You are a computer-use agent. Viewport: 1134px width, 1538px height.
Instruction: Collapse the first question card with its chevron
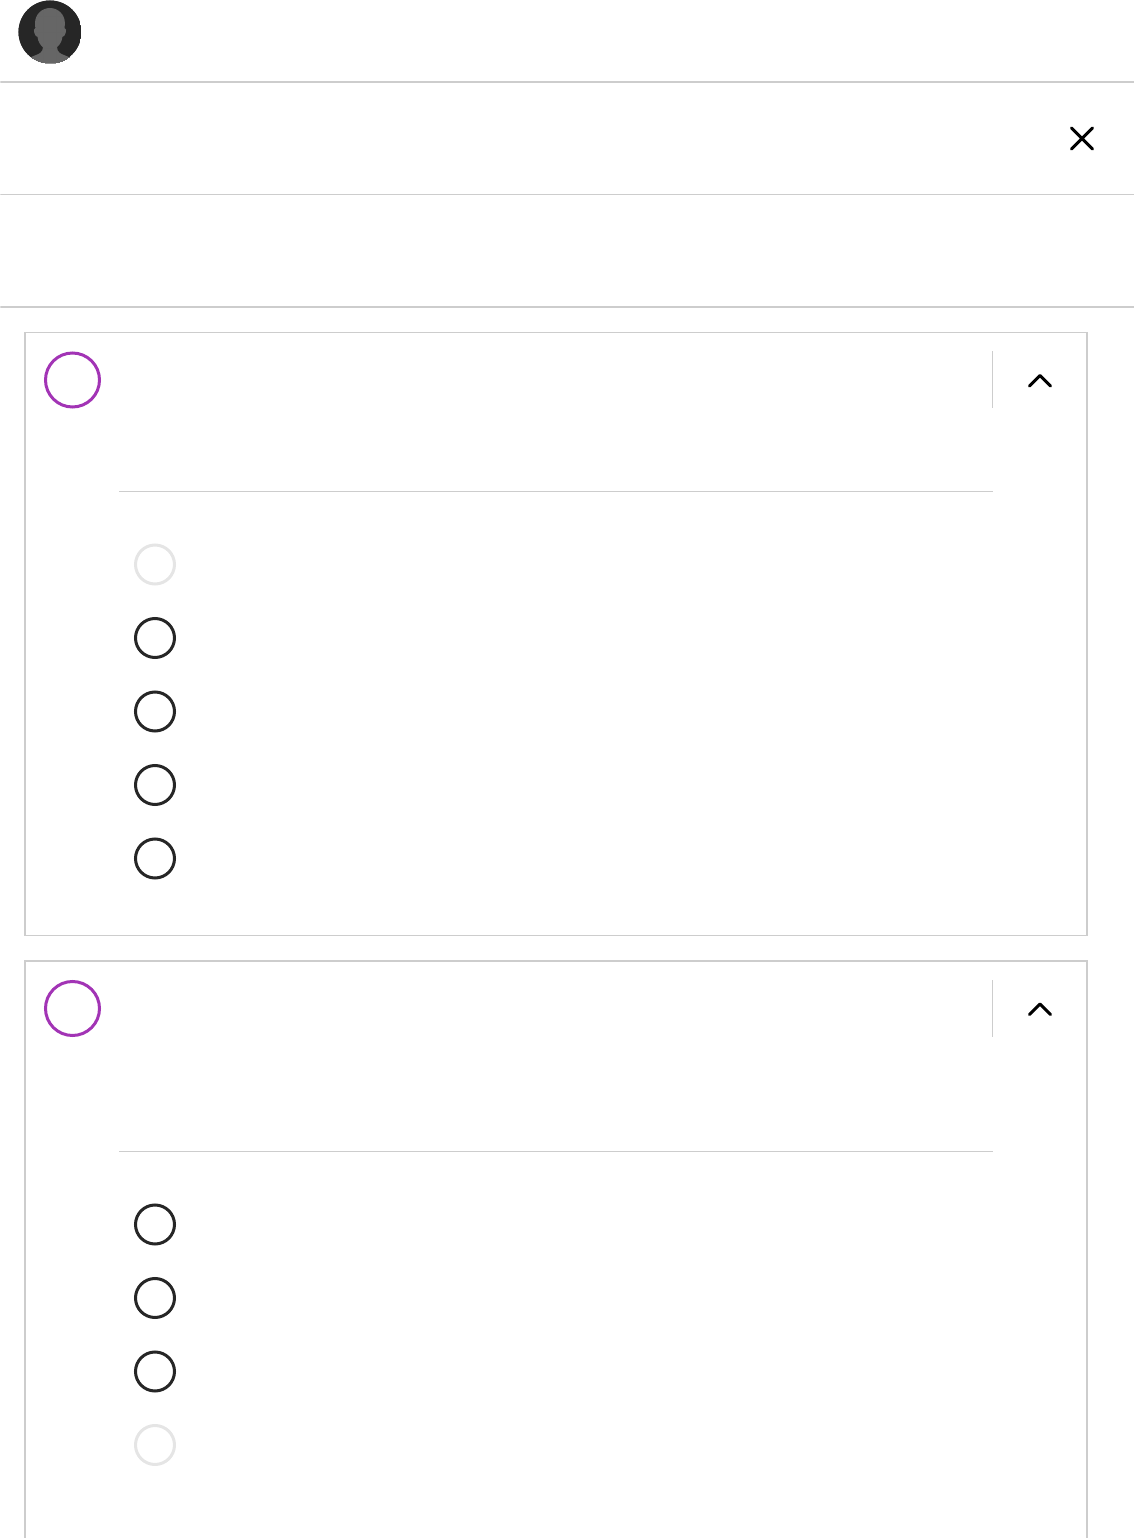point(1040,381)
